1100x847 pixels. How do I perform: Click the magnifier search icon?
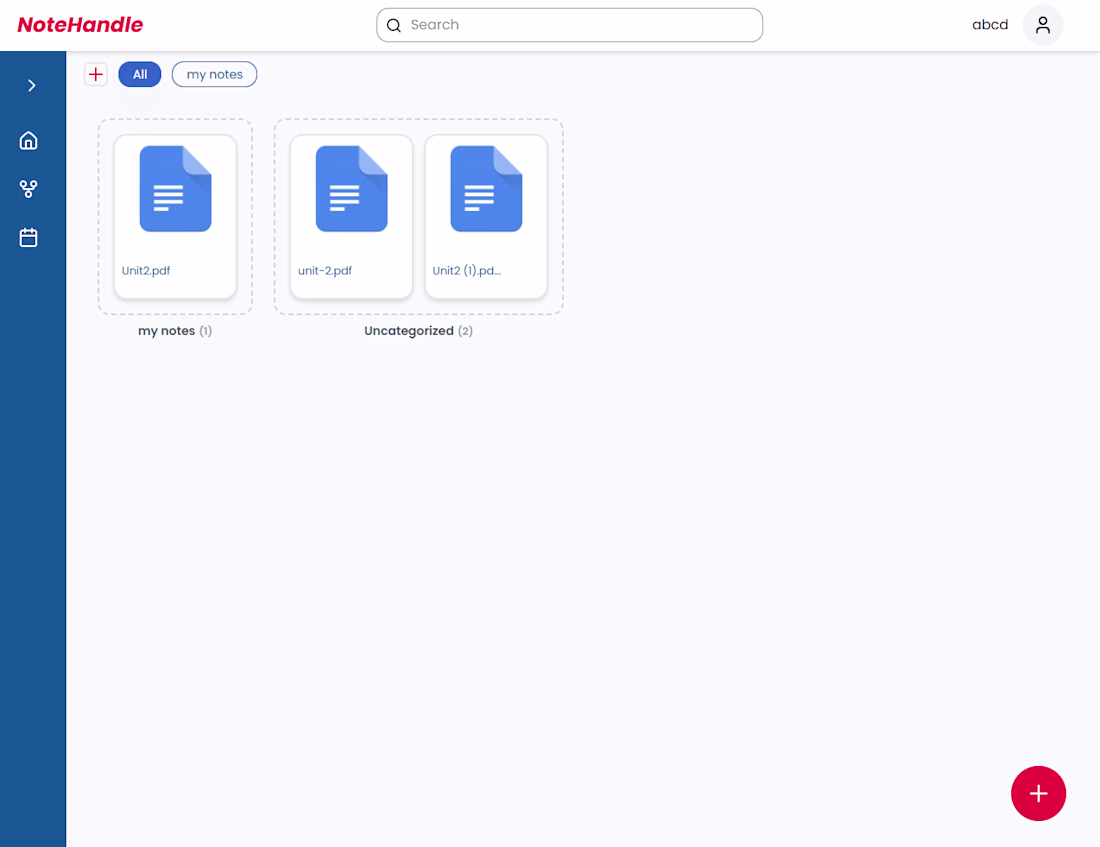point(394,25)
